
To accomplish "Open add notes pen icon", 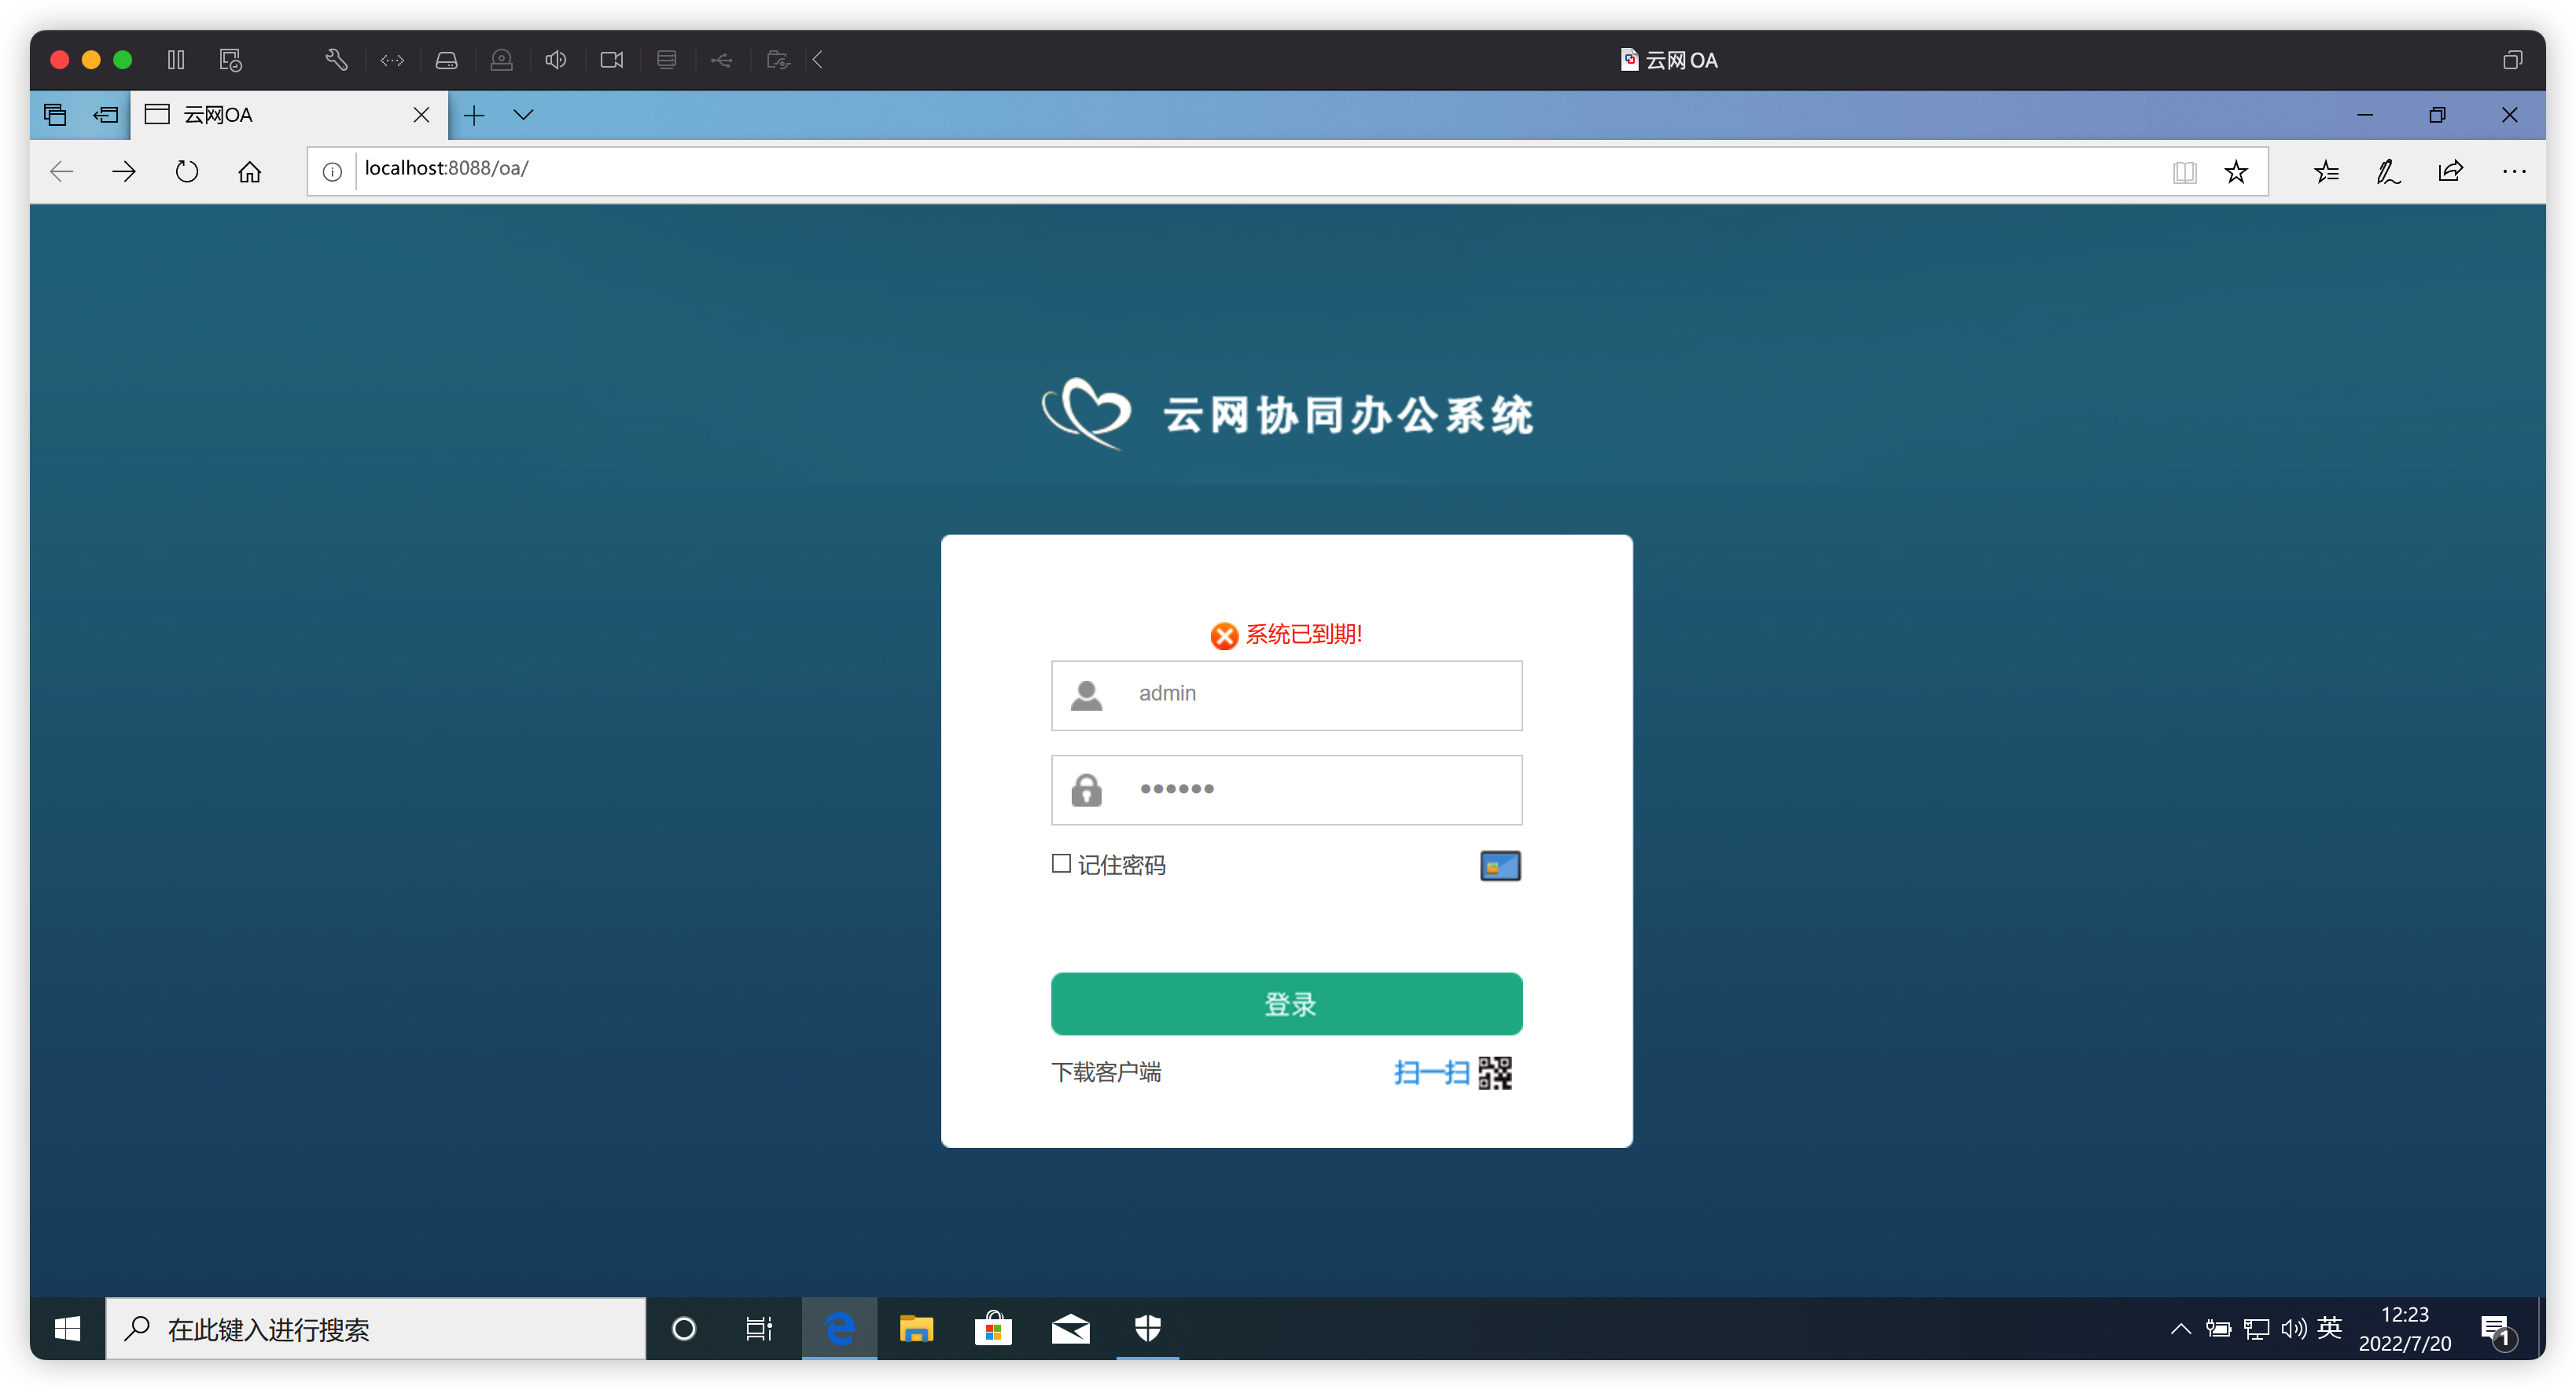I will pos(2388,172).
